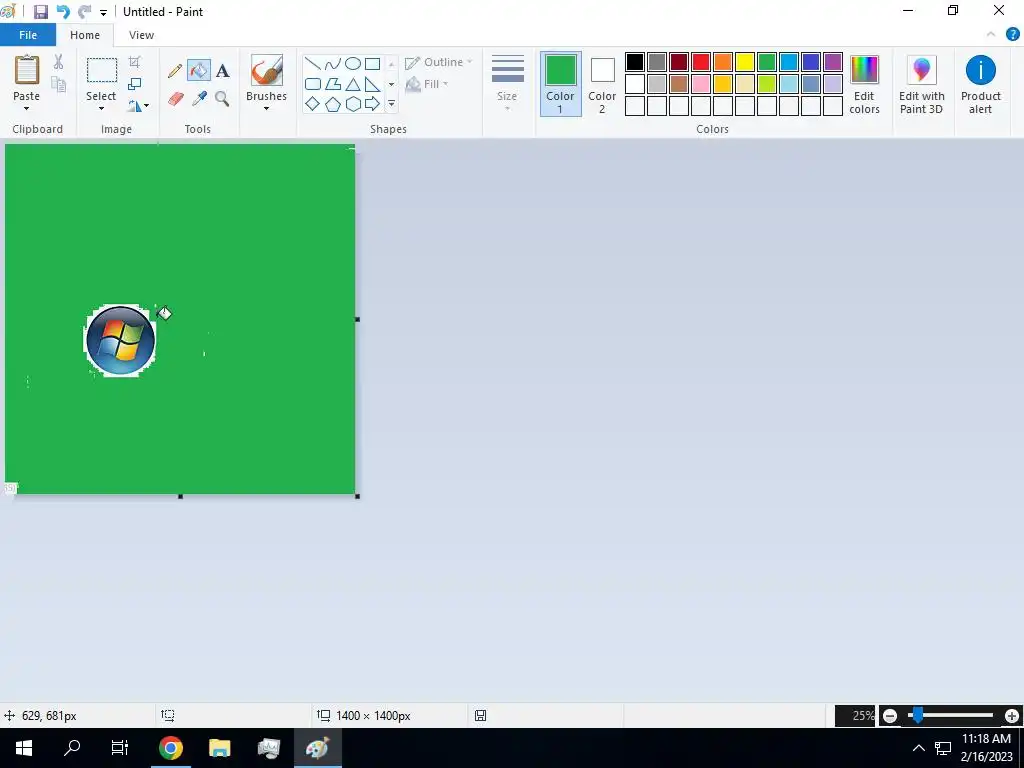Choose the Triangle shape
This screenshot has height=768, width=1024.
pyautogui.click(x=353, y=84)
